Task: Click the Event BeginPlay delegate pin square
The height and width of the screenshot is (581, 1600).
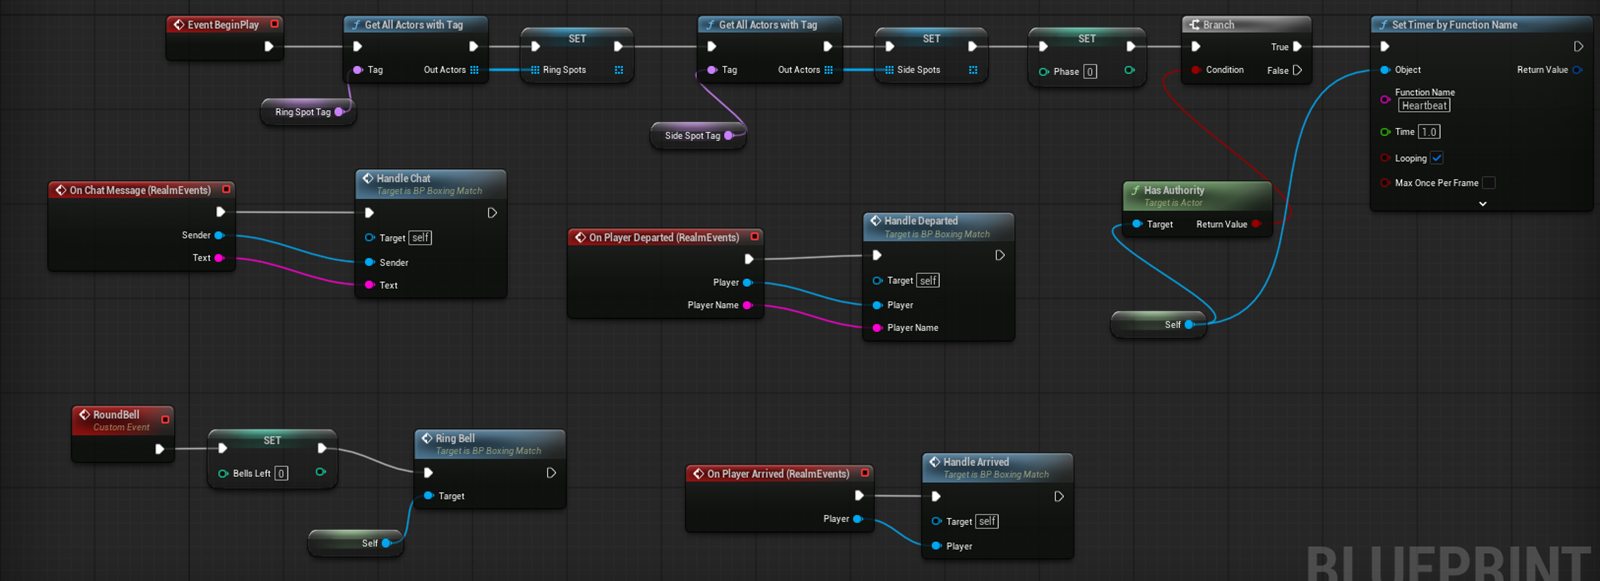Action: click(275, 24)
